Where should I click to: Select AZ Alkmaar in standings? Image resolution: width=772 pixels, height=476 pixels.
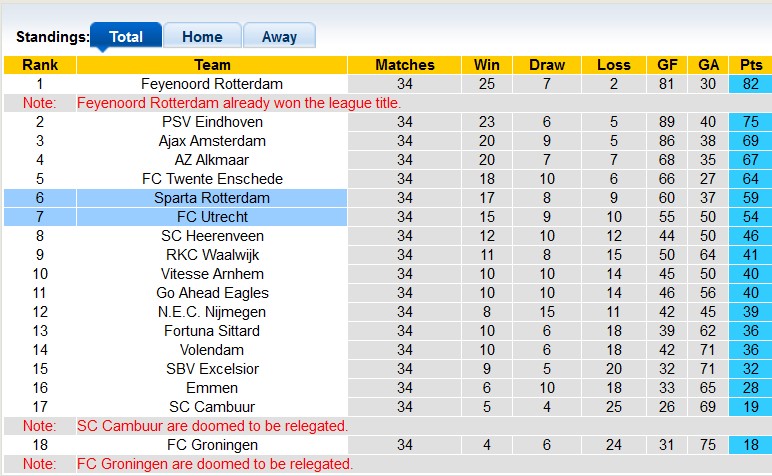212,160
